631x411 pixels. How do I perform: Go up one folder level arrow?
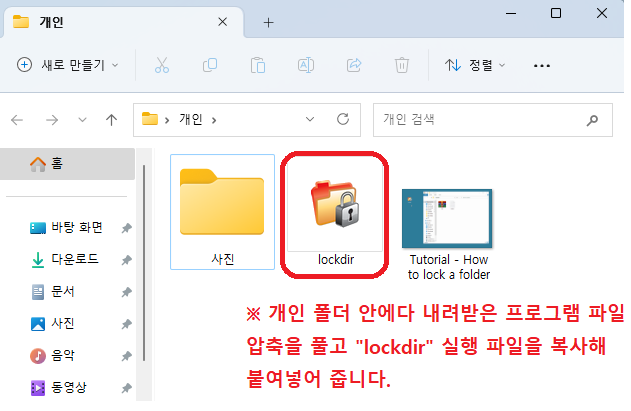click(x=111, y=120)
